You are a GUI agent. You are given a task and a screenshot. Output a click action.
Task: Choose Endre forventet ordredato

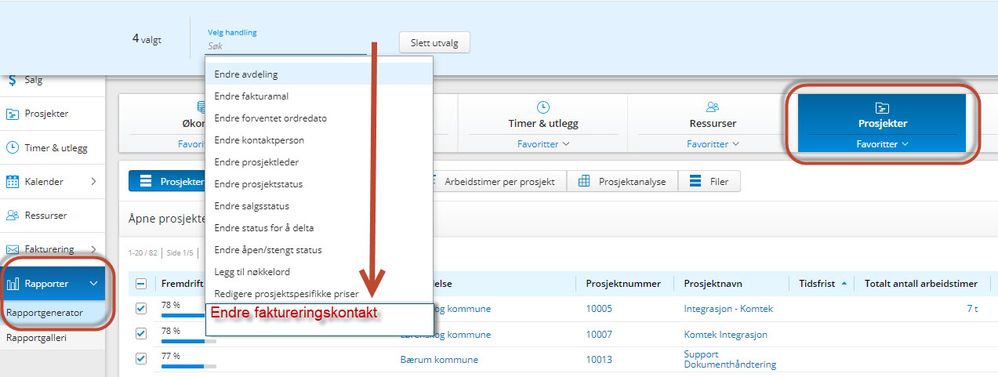(x=319, y=118)
